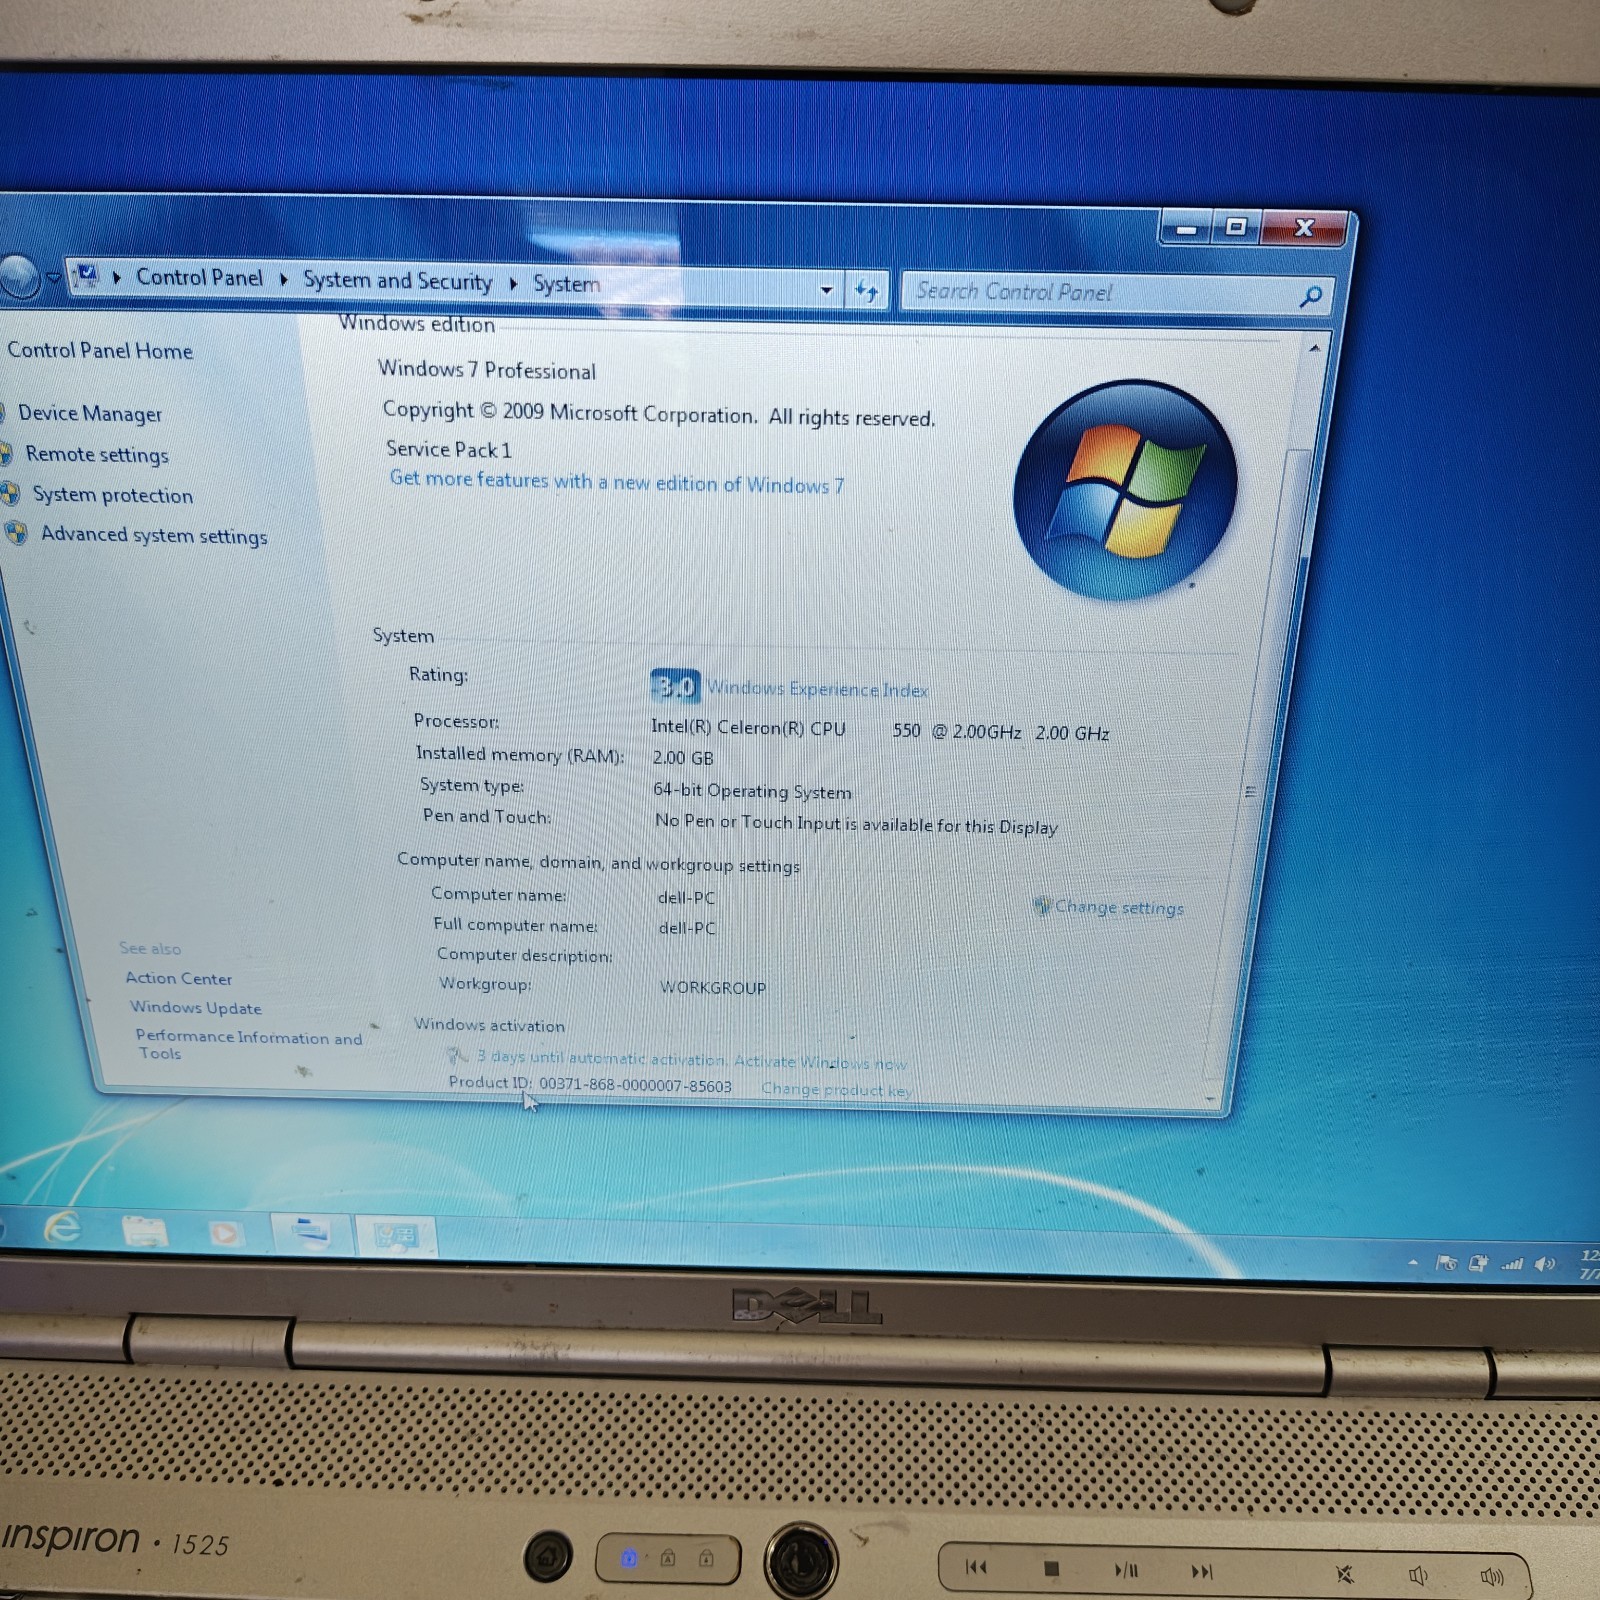The image size is (1600, 1600).
Task: Click the scrollbar up arrow
Action: [1314, 348]
